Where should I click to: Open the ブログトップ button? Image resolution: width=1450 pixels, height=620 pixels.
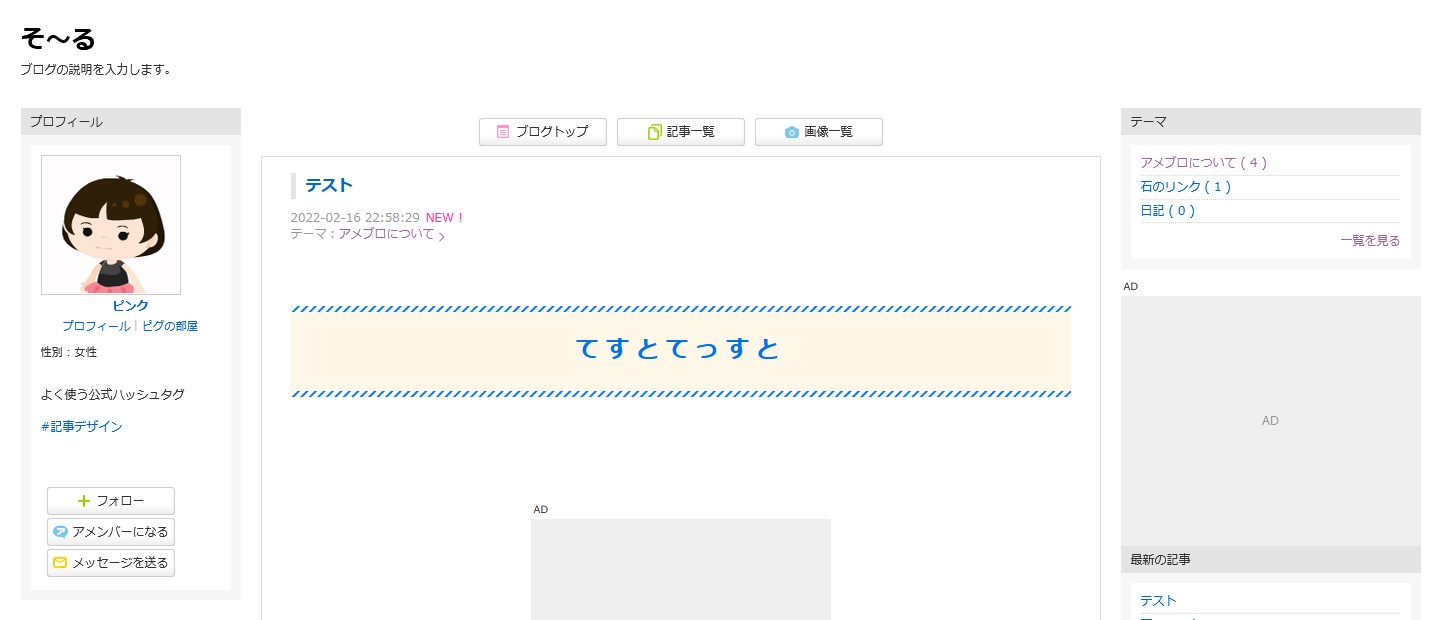[x=543, y=132]
